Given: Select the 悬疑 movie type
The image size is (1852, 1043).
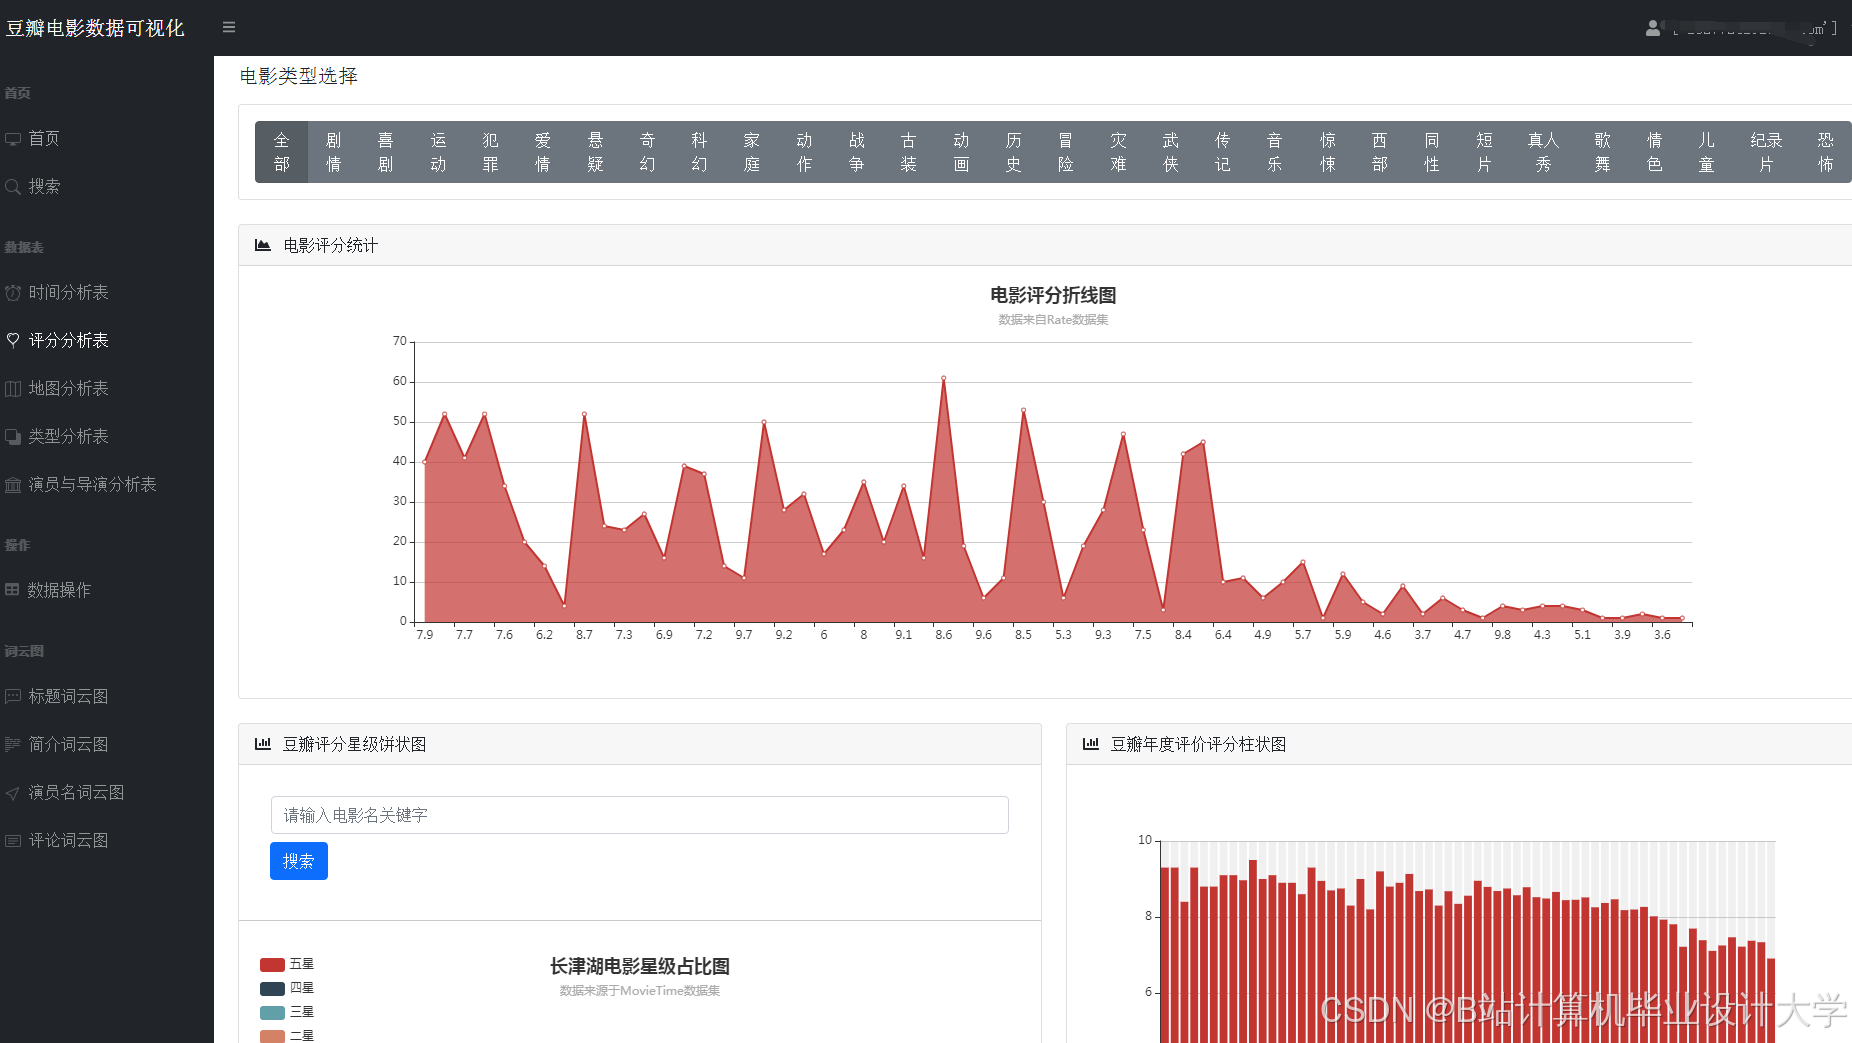Looking at the screenshot, I should [x=595, y=152].
